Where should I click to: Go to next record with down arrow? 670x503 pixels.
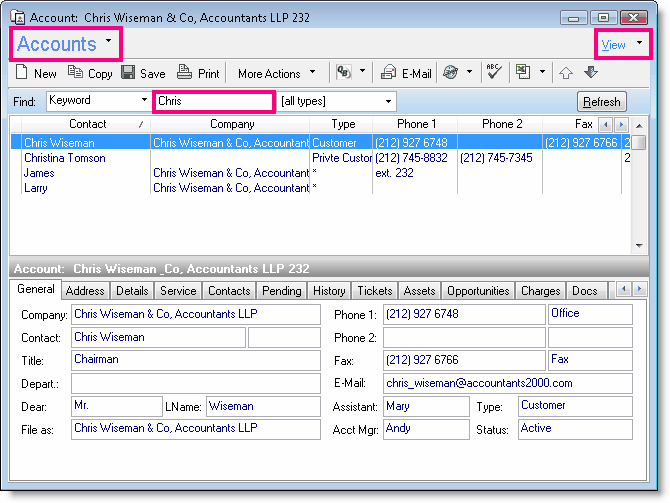point(590,73)
